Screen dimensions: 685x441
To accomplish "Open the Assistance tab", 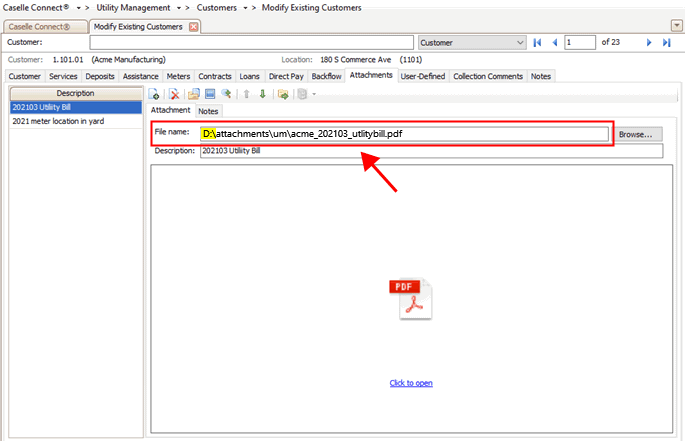I will point(141,76).
